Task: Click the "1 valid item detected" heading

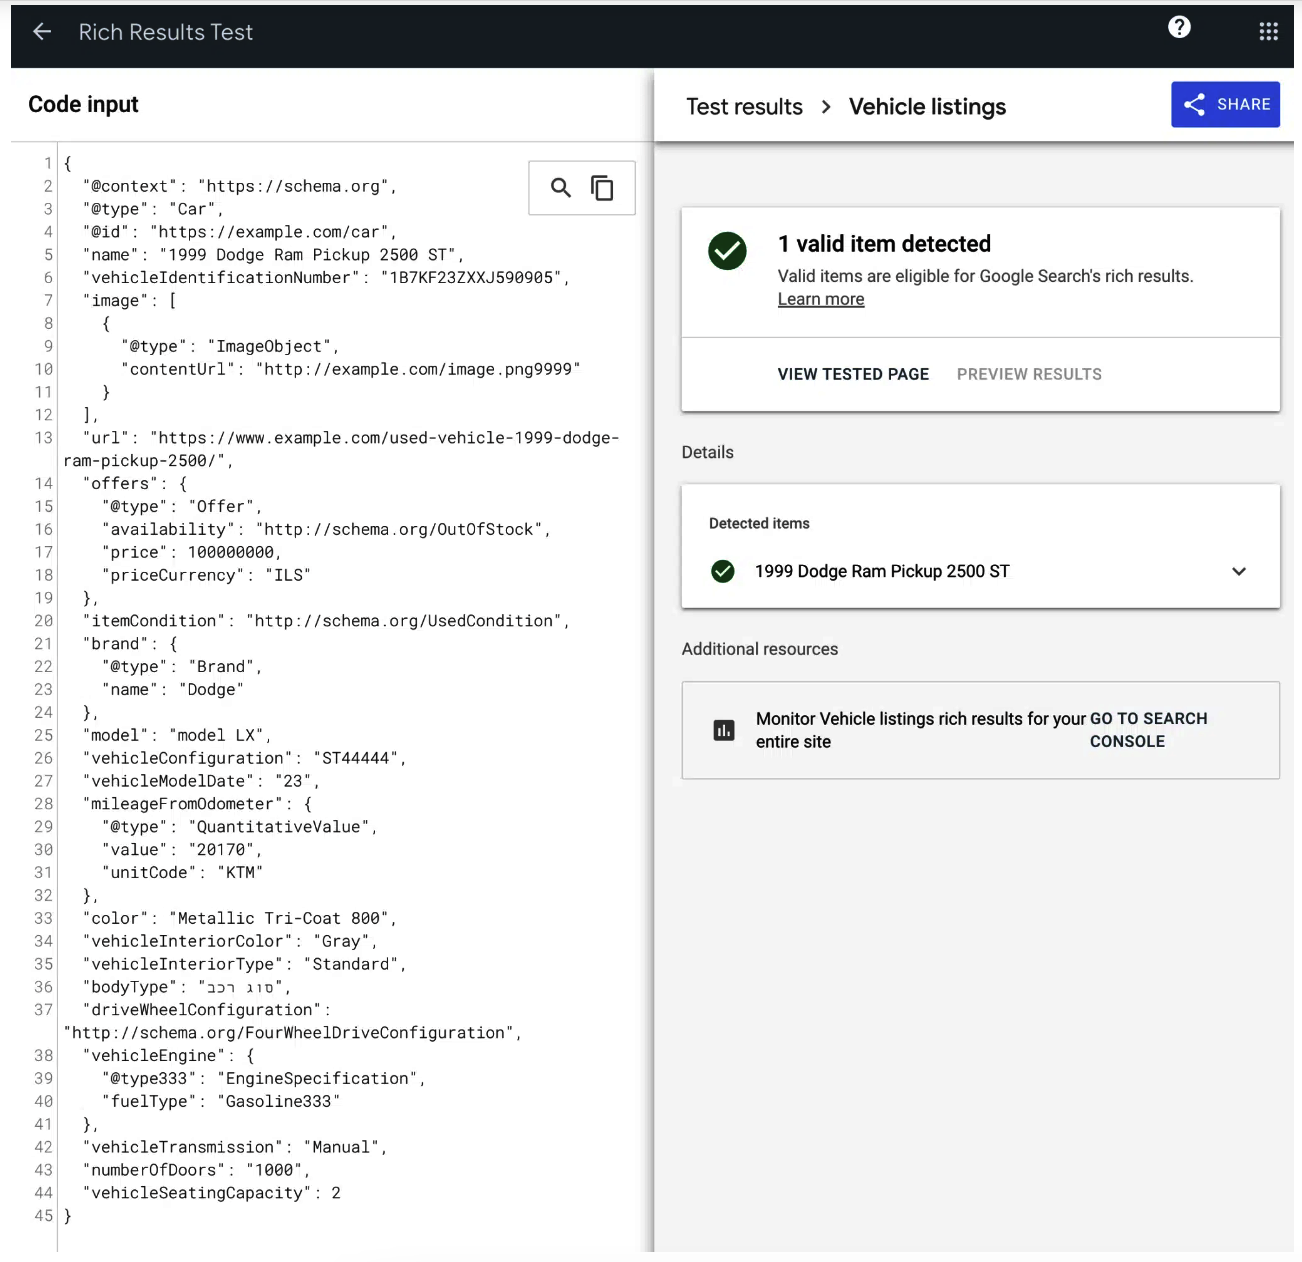Action: pyautogui.click(x=884, y=244)
